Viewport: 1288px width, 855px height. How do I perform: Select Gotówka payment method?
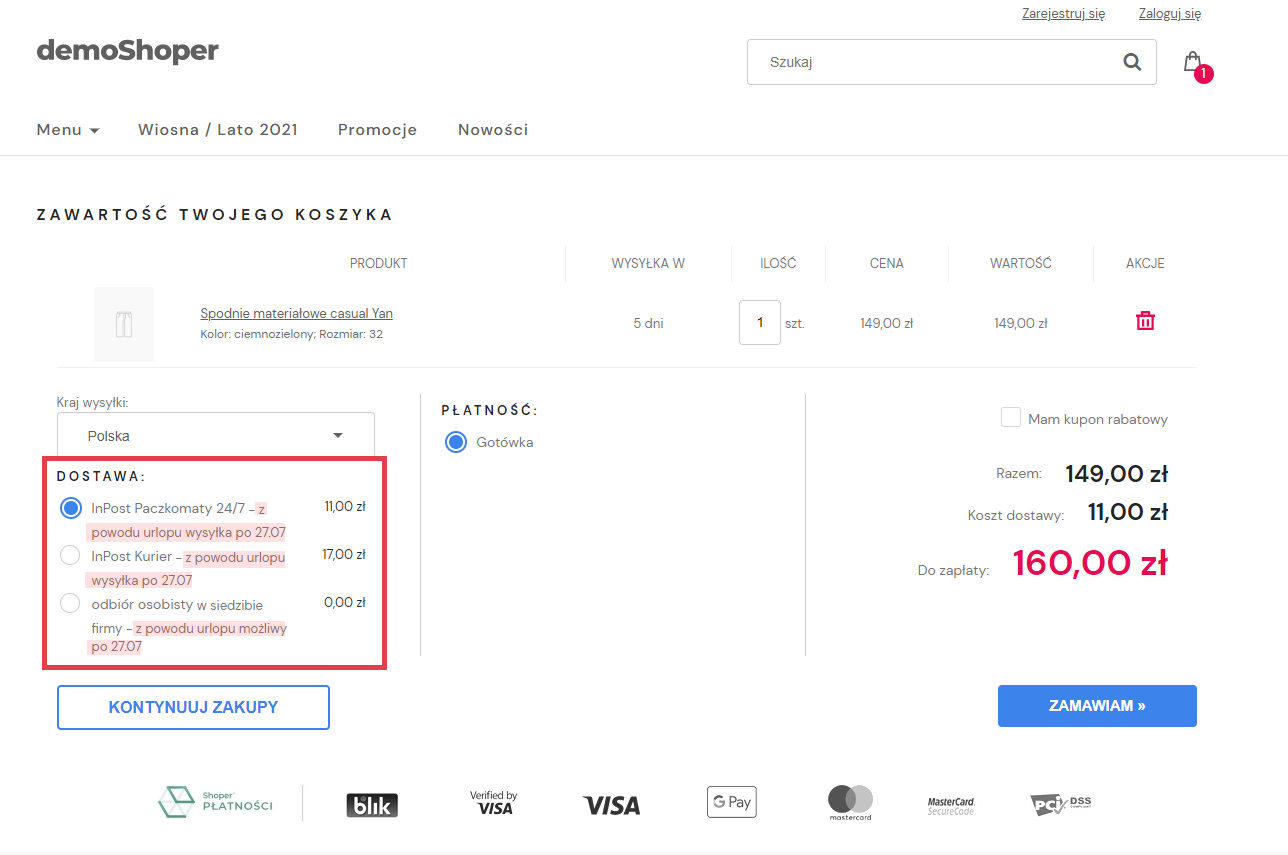(456, 442)
